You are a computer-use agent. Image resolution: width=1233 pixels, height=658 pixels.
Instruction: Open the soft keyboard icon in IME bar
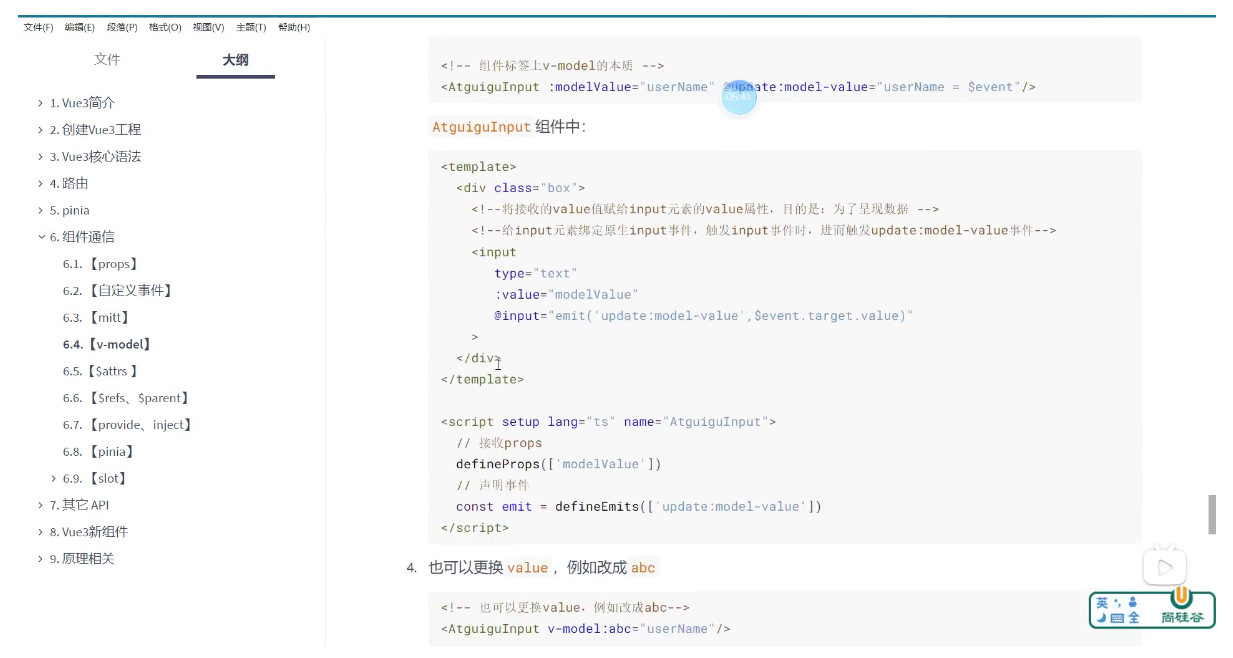click(1117, 618)
